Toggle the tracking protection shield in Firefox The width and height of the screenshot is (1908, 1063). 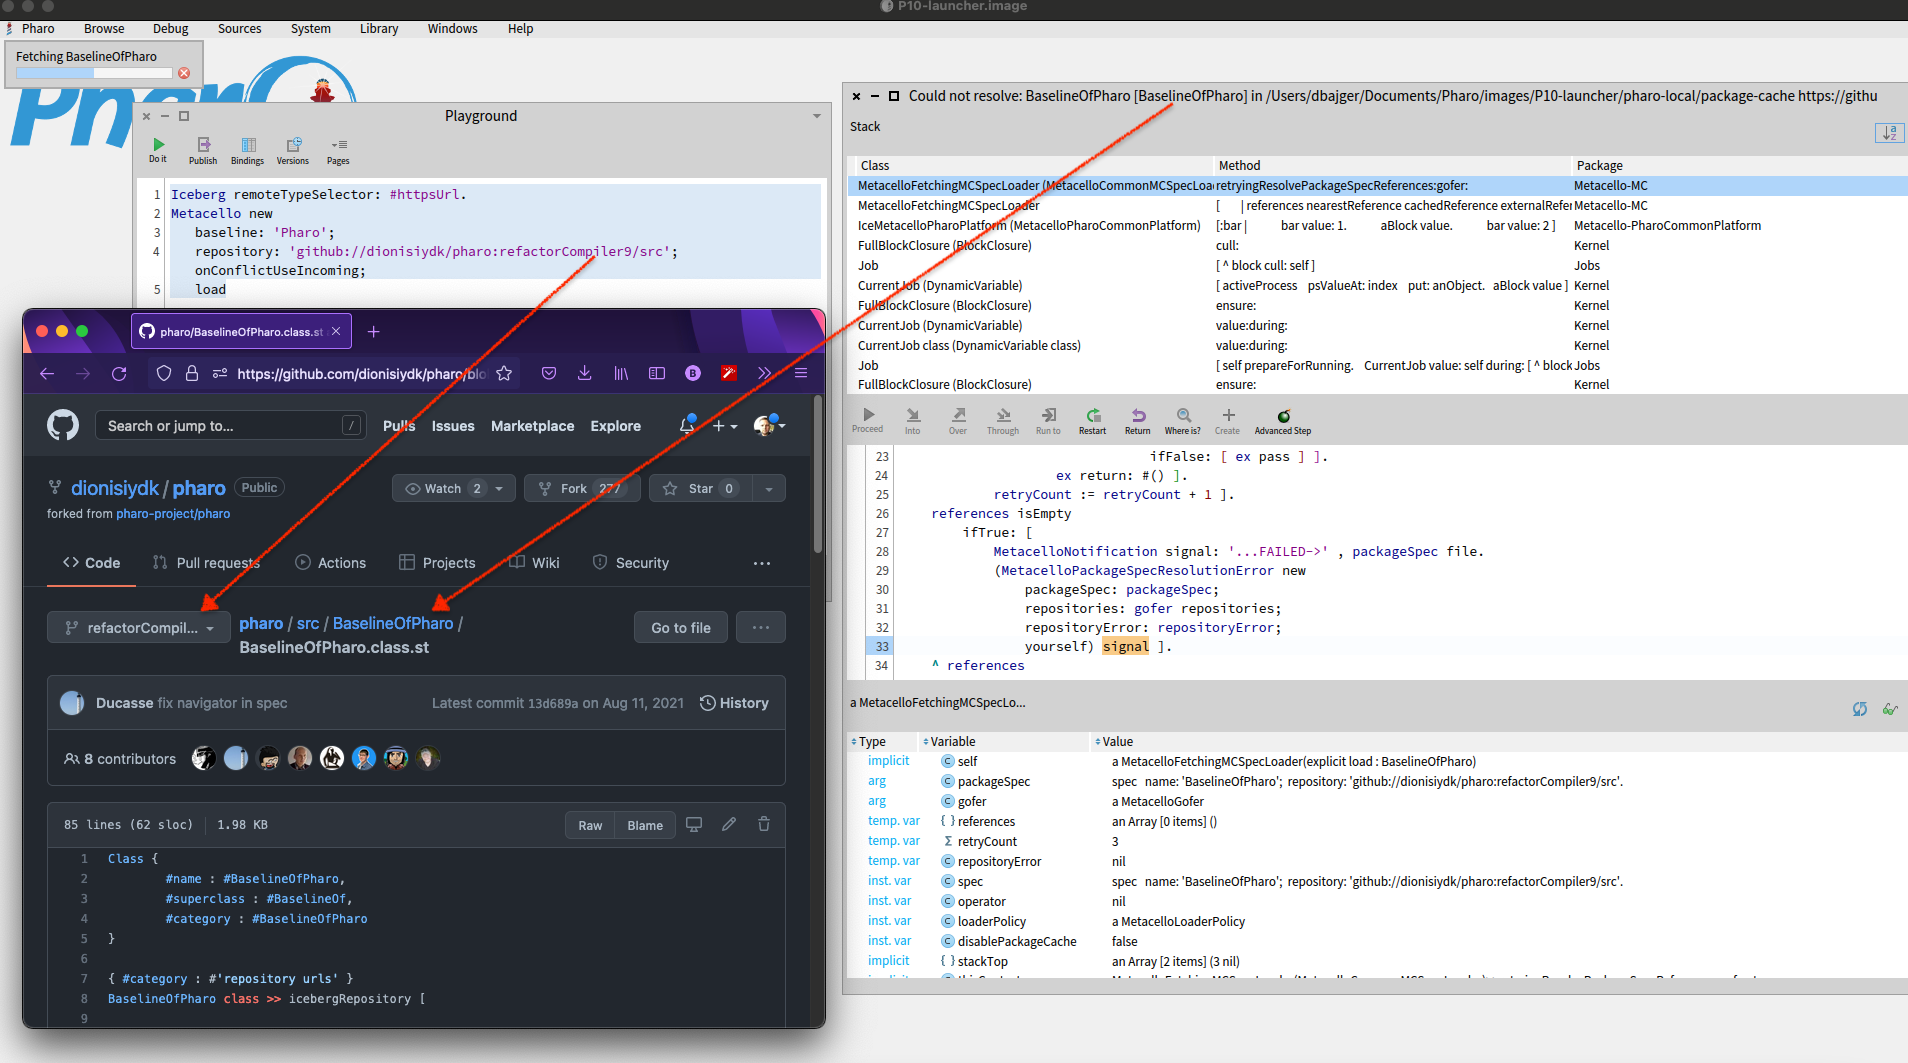pyautogui.click(x=163, y=373)
